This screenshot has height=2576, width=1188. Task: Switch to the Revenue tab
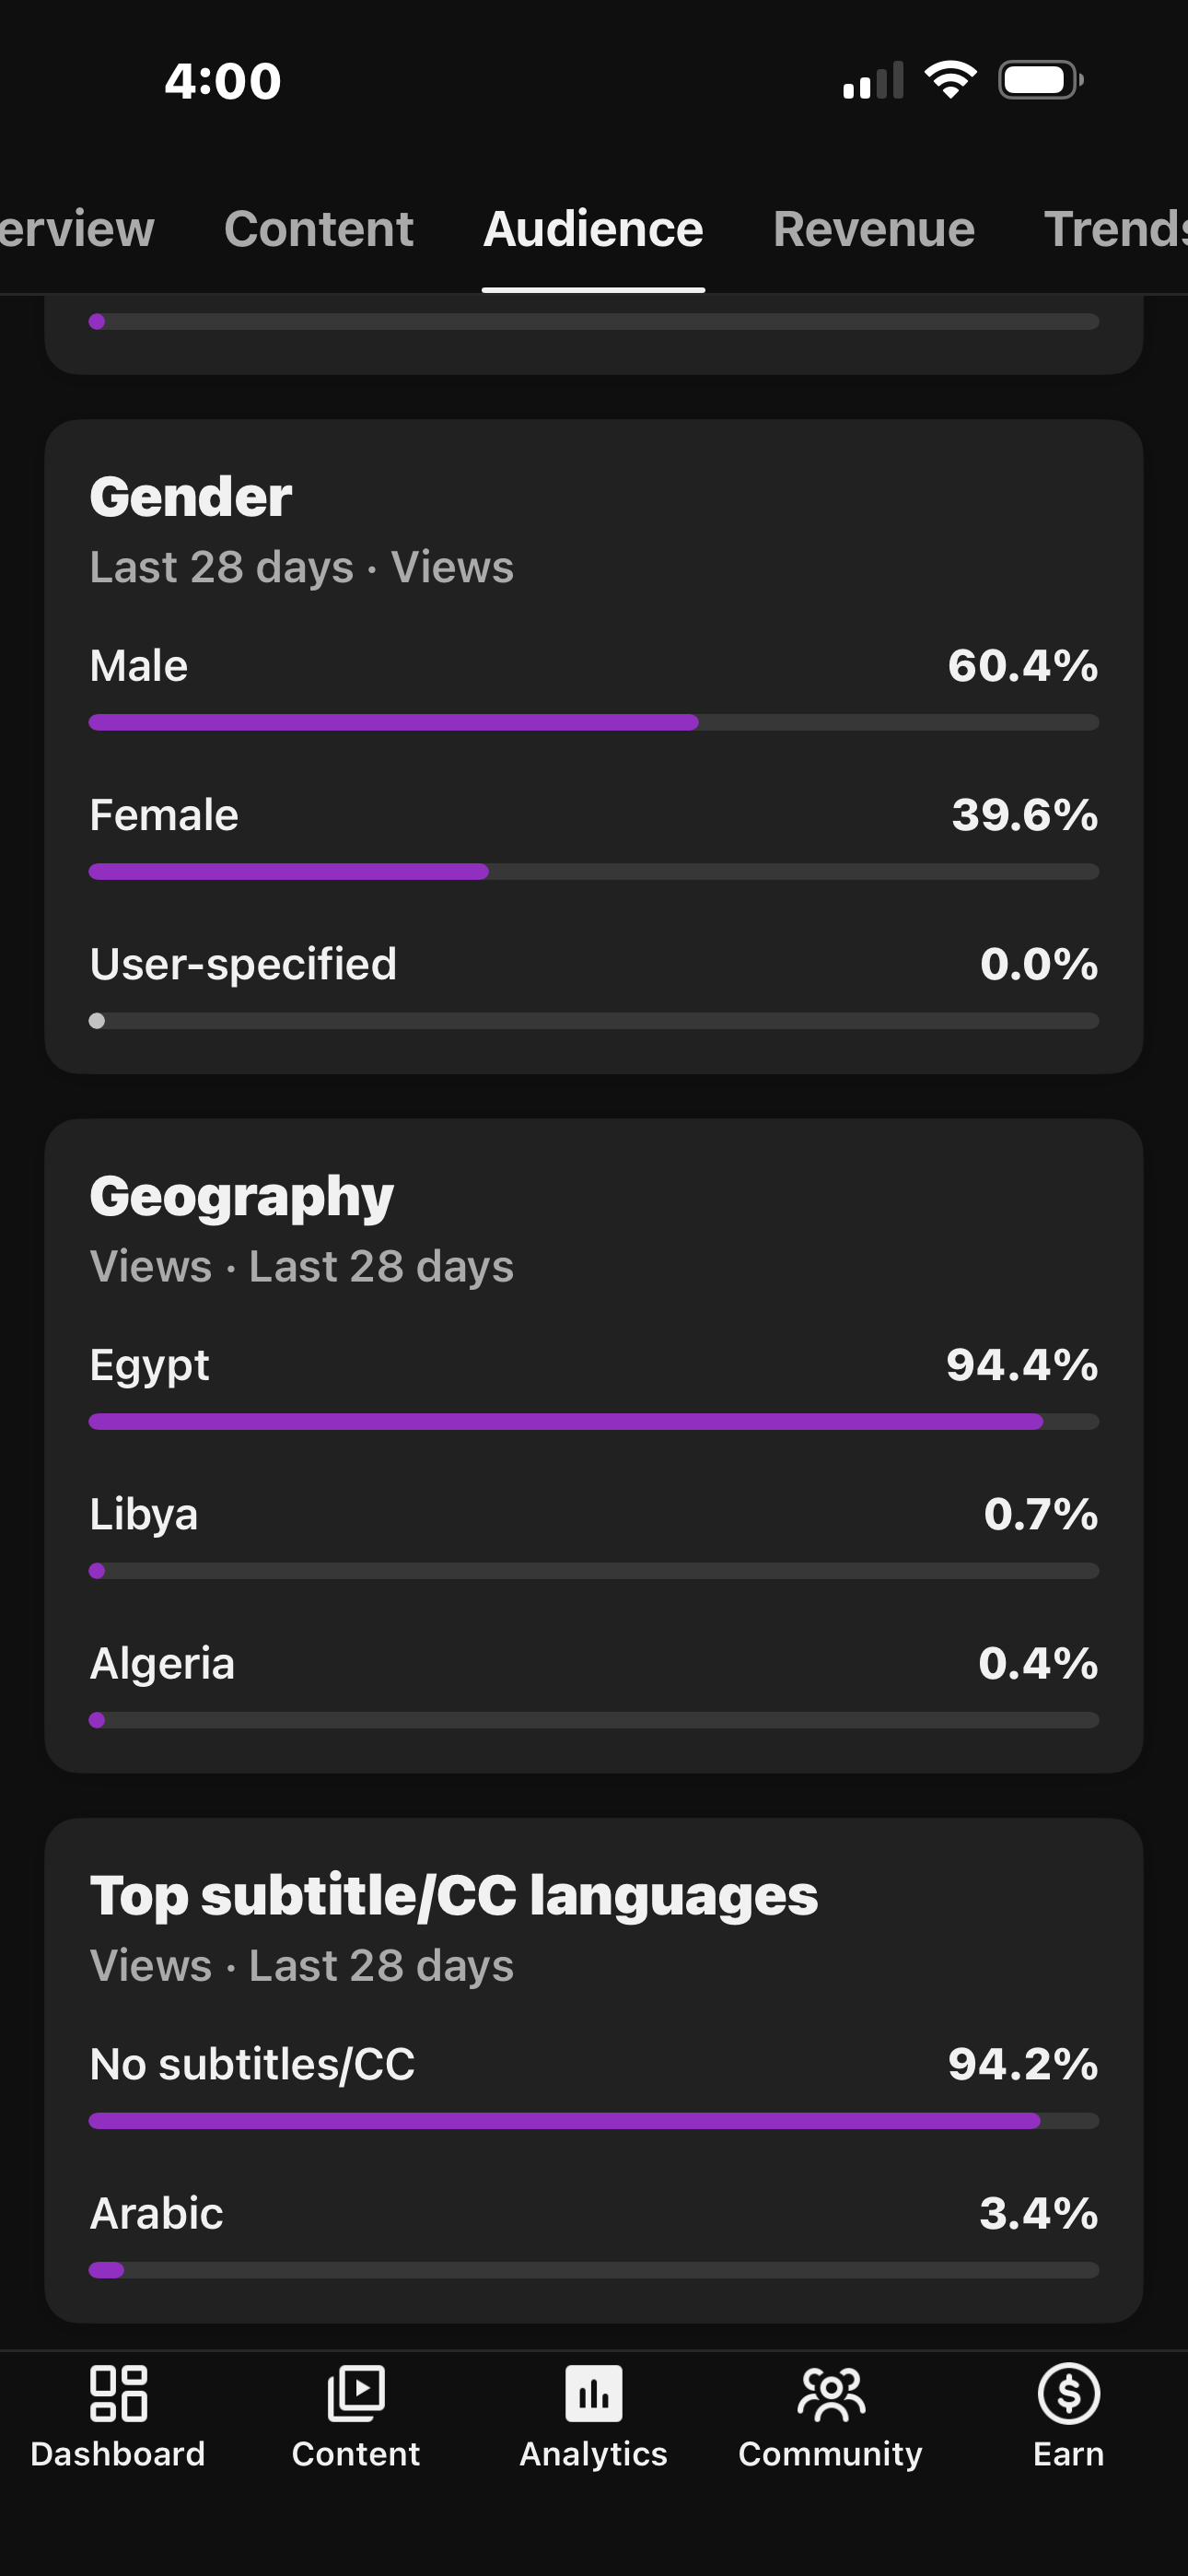874,229
